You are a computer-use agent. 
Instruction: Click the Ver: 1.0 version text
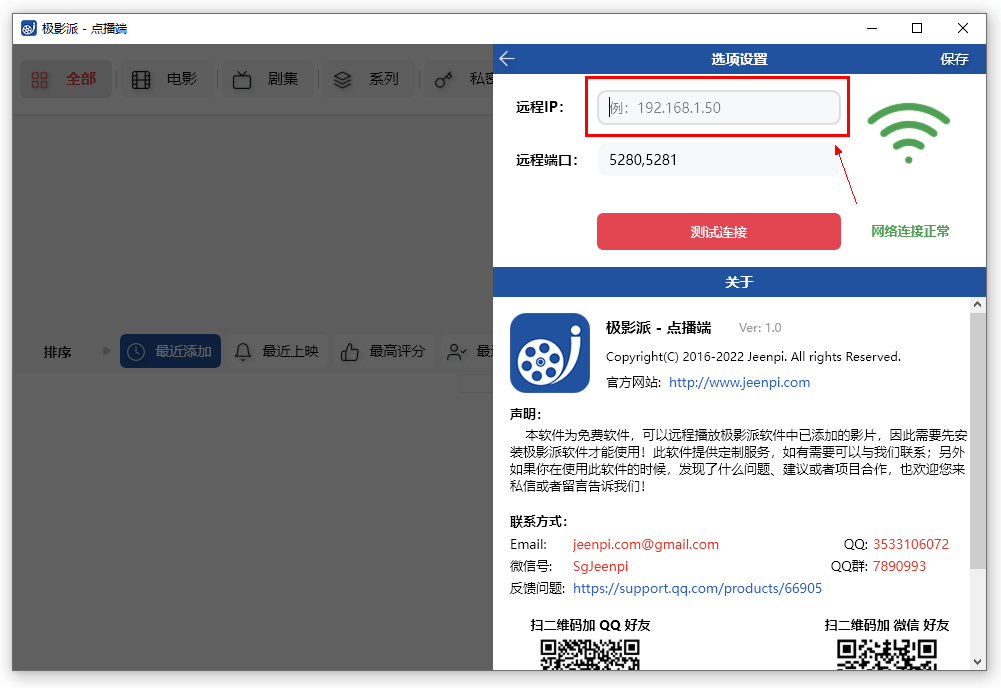pos(760,328)
